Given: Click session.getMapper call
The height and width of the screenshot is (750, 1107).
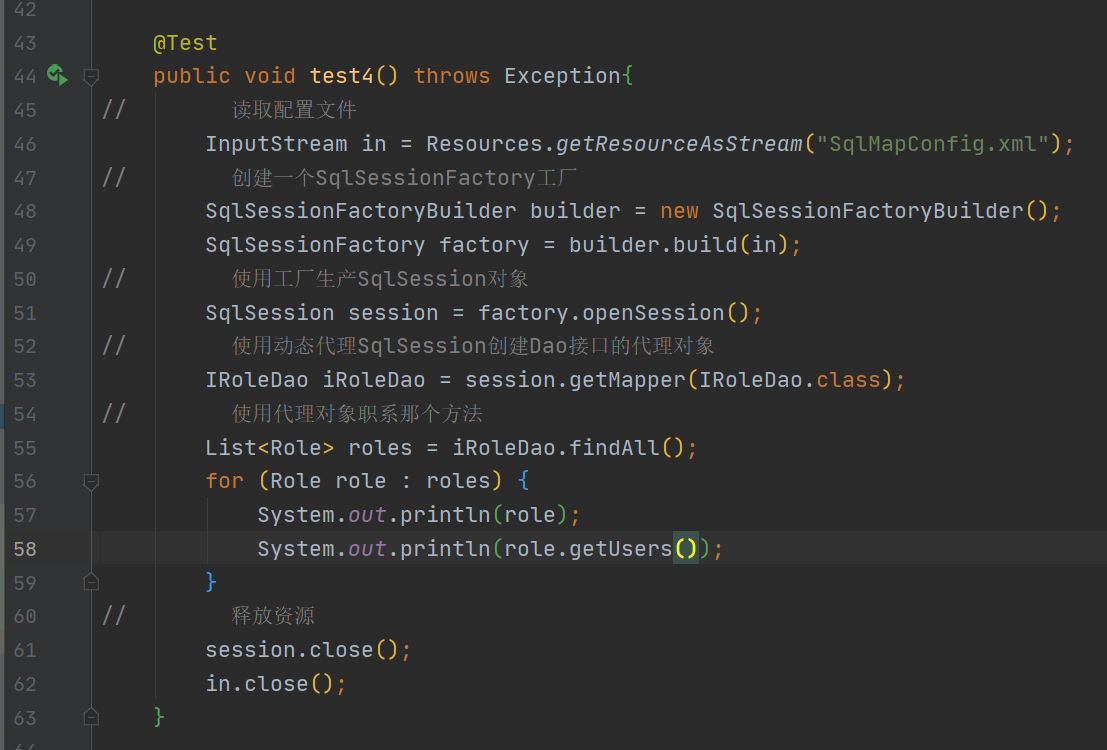Looking at the screenshot, I should (x=575, y=380).
